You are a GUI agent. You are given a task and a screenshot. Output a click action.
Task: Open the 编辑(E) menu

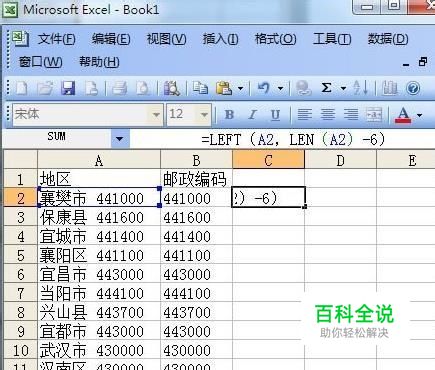pos(111,39)
